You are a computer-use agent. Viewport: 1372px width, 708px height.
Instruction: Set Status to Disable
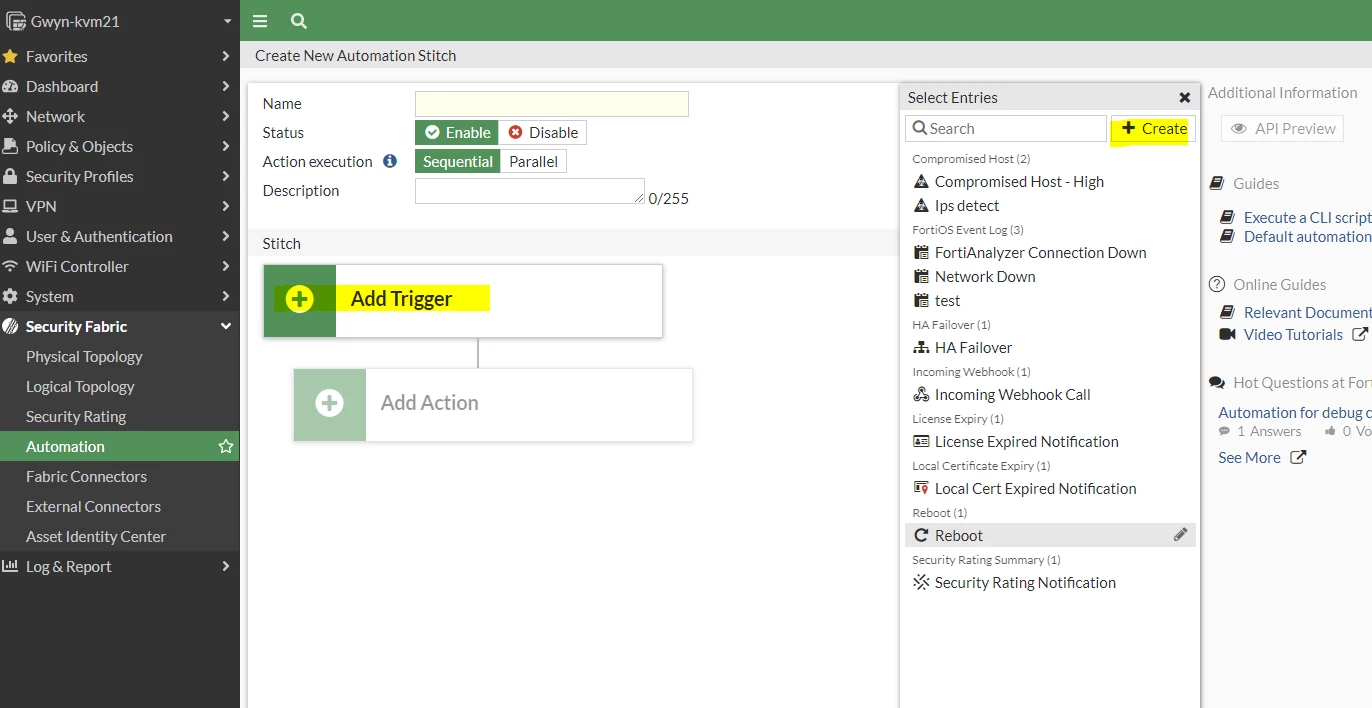coord(543,133)
